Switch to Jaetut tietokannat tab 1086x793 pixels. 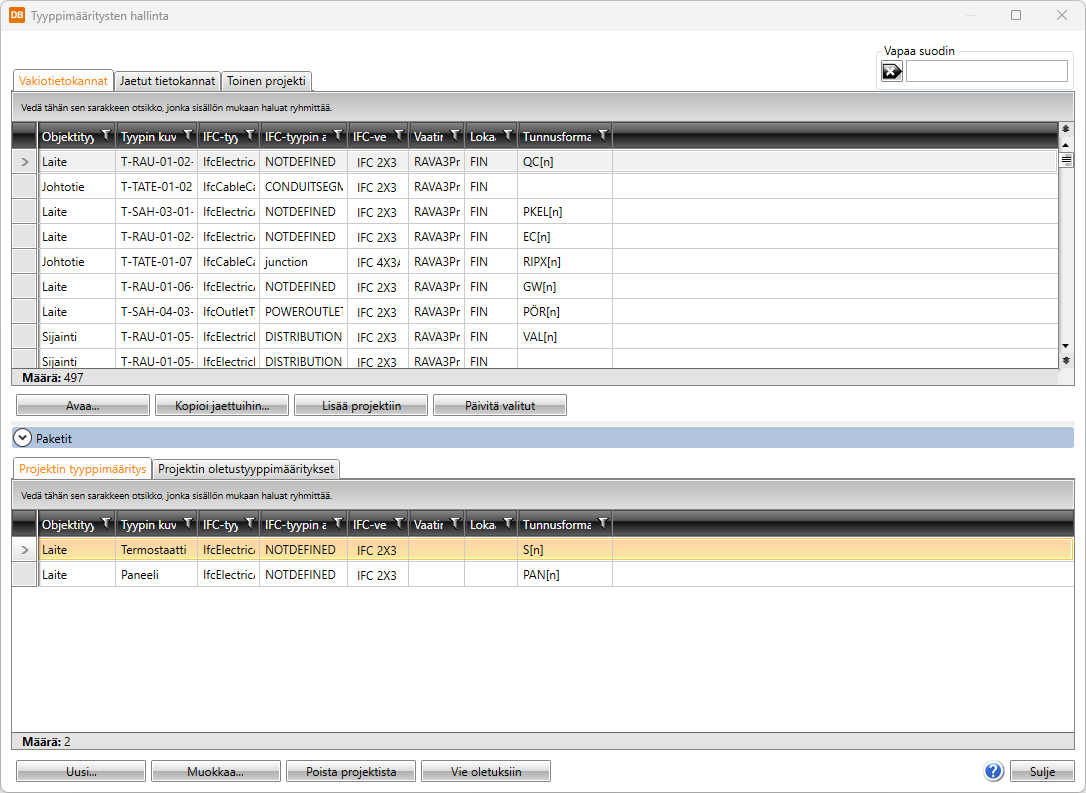(166, 81)
